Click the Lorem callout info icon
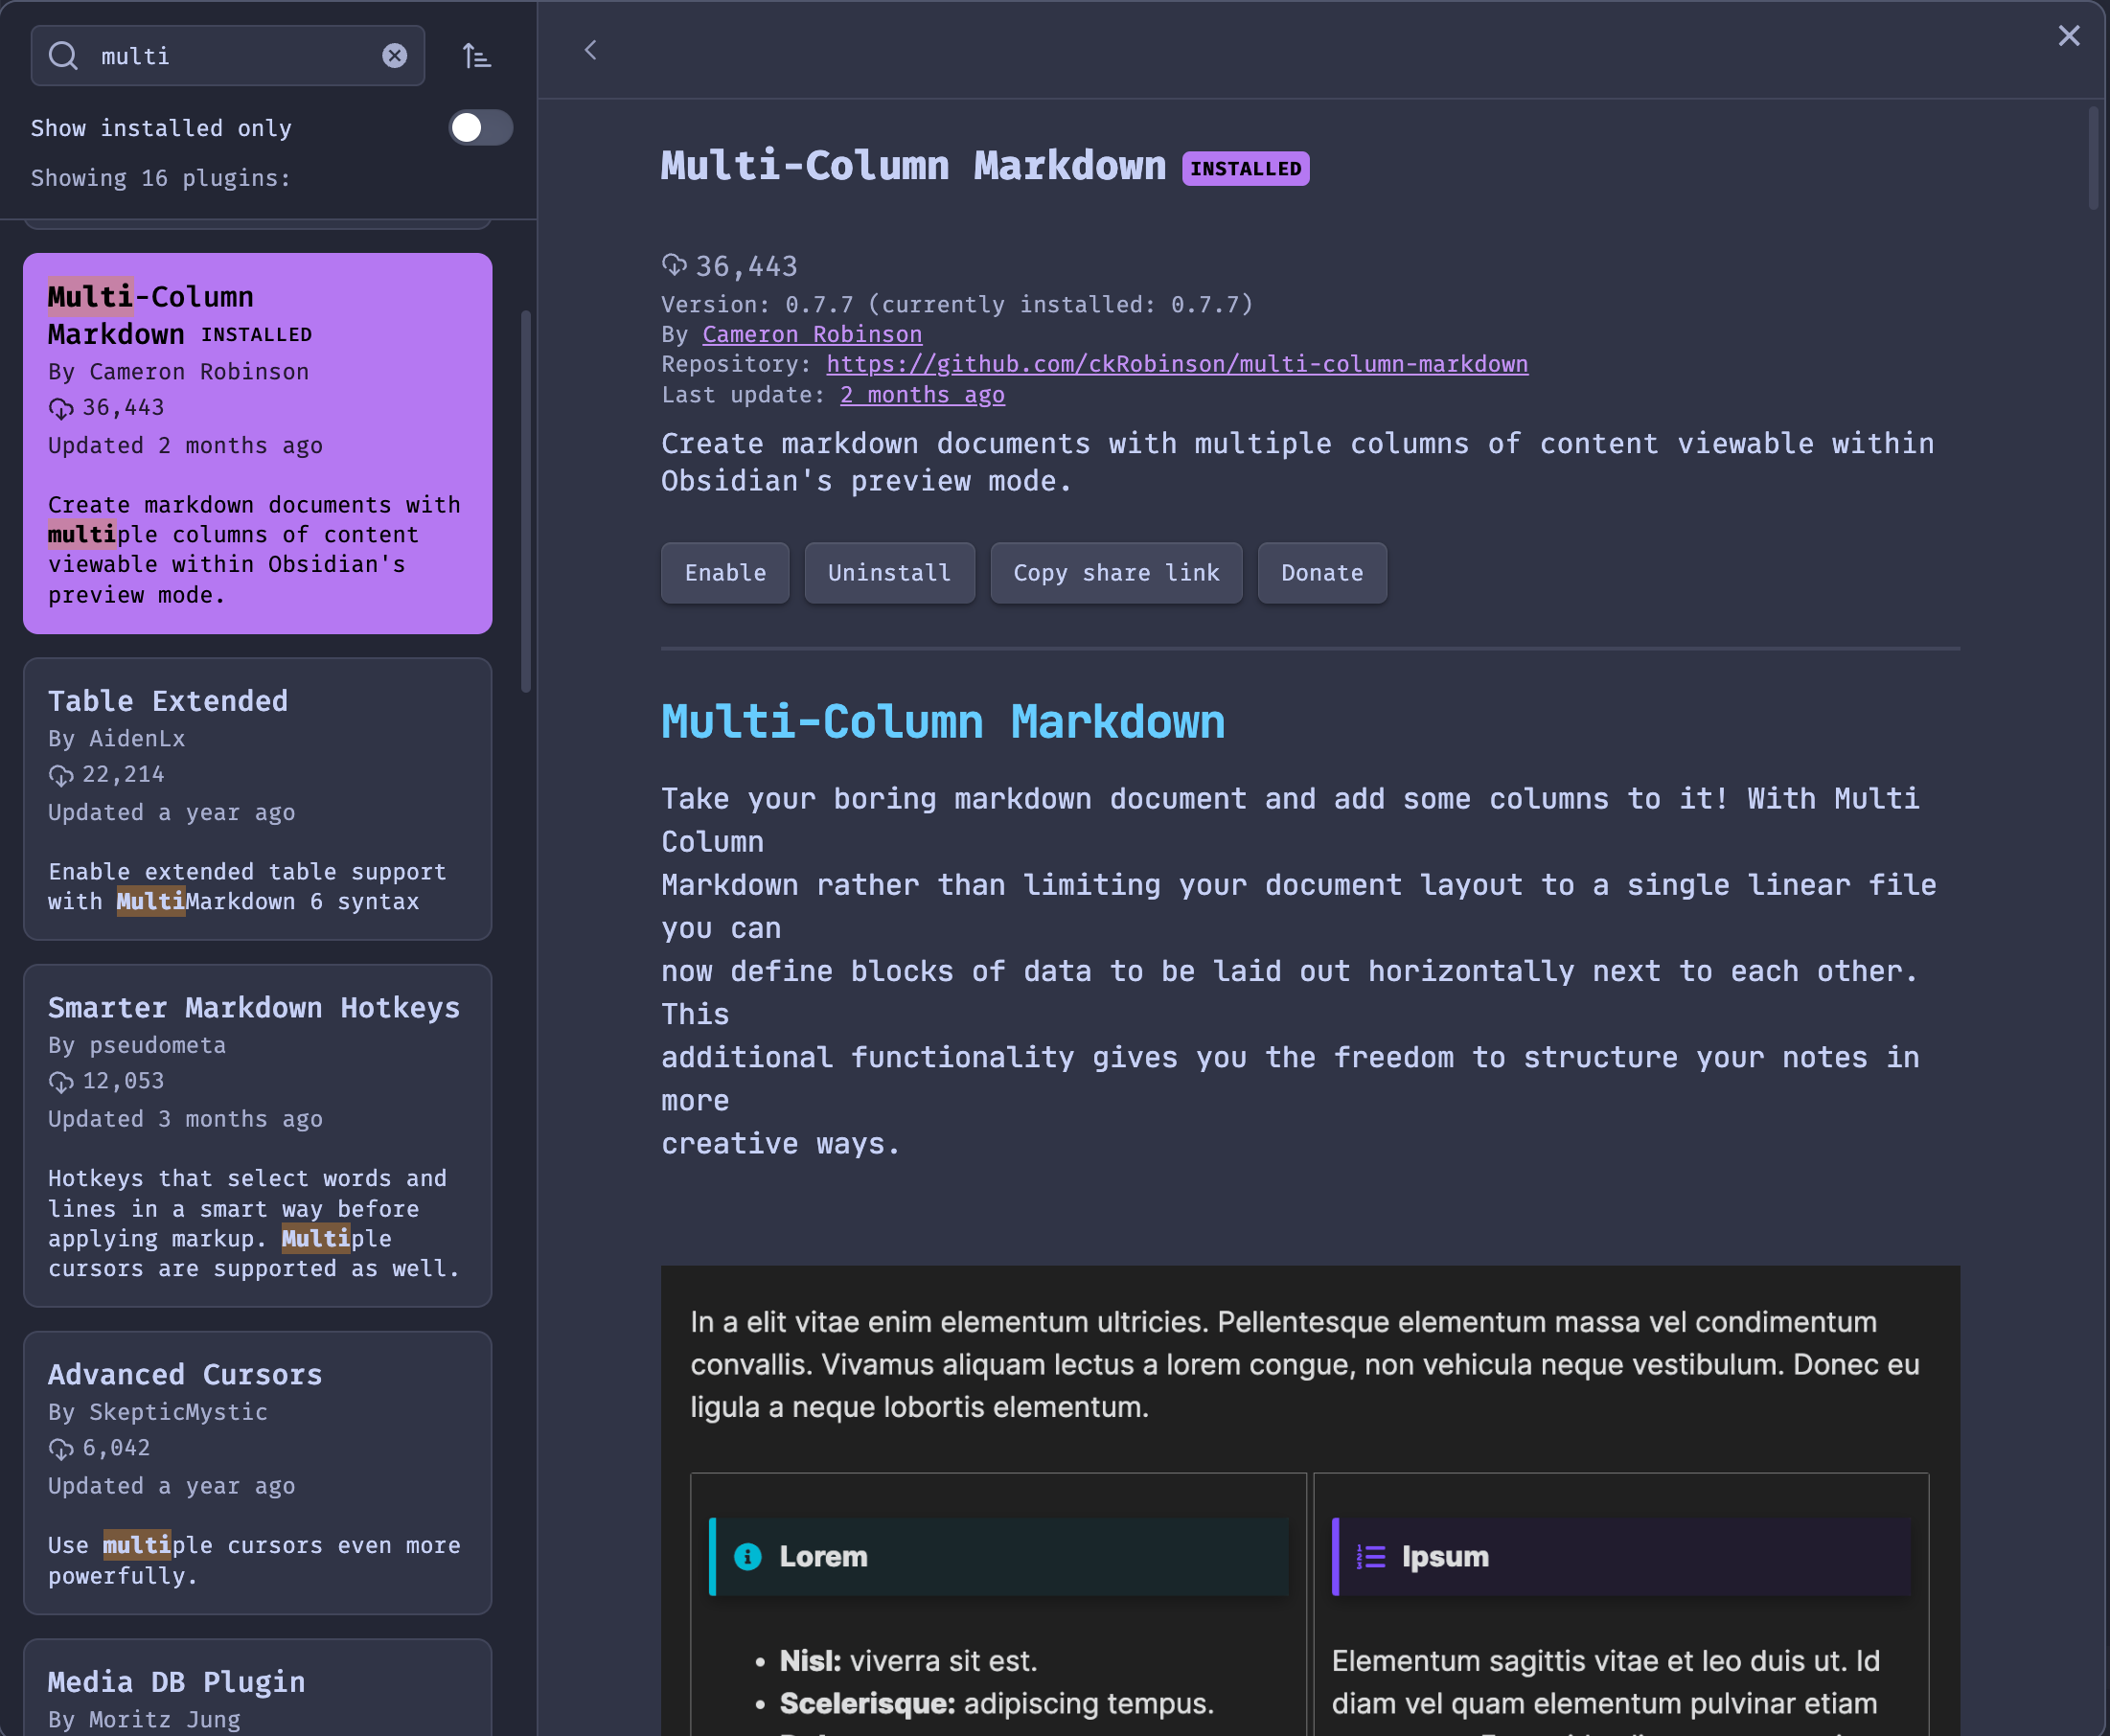Screen dimensions: 2110x1736 (x=748, y=1557)
